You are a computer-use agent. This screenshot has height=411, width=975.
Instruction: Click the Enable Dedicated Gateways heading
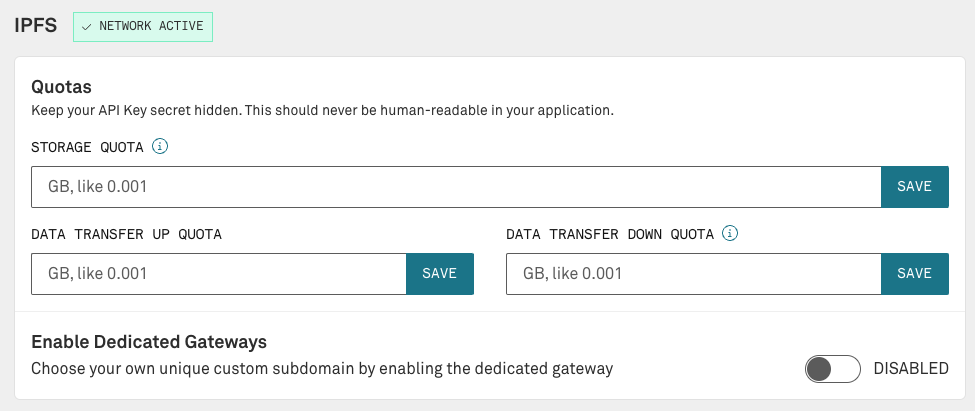[x=149, y=342]
